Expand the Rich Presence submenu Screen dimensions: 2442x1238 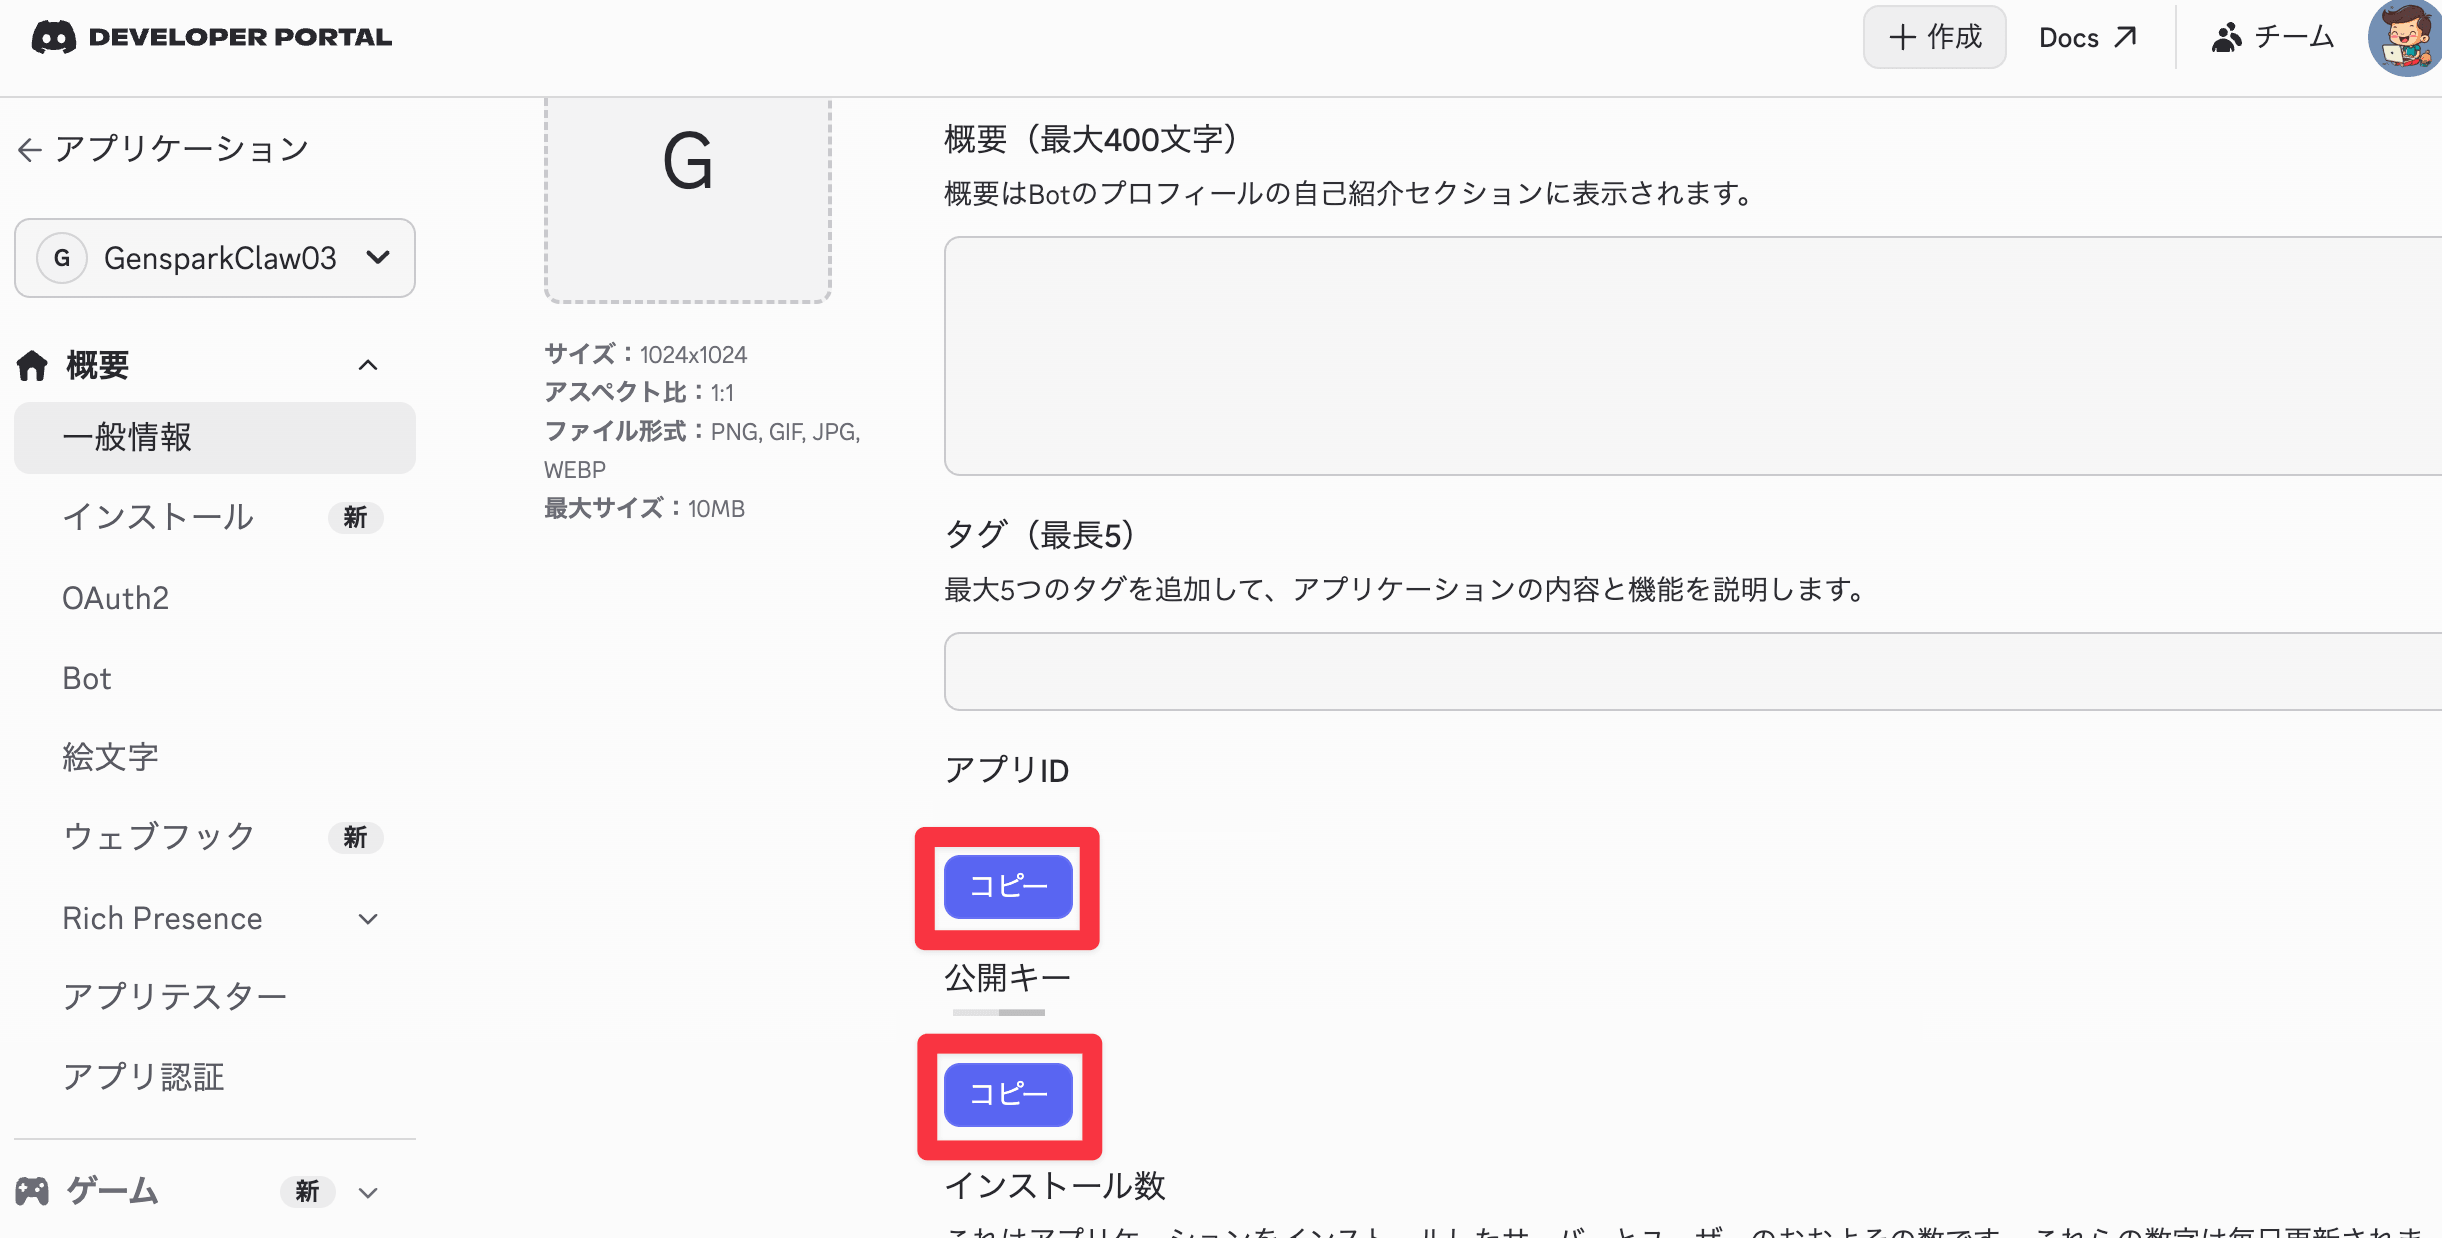coord(368,919)
